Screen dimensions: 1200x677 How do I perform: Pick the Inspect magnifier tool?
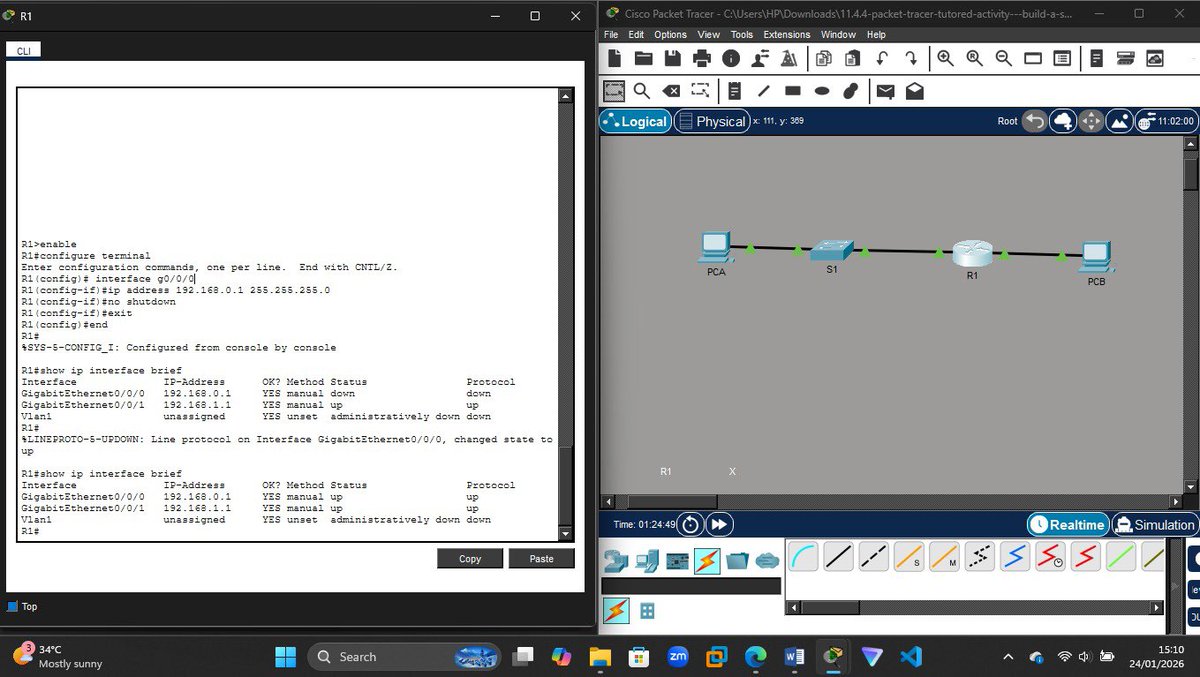pos(642,91)
